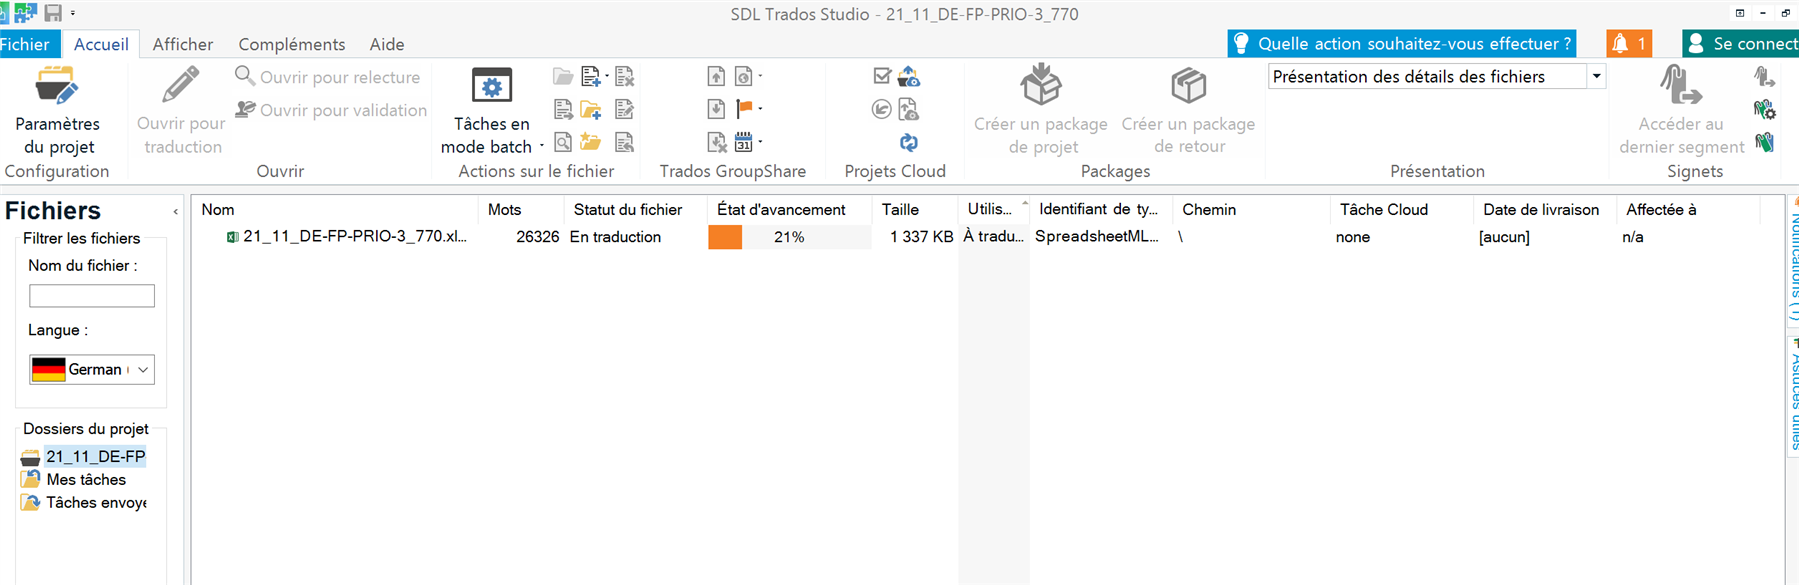Click the 26326 word count cell

538,237
